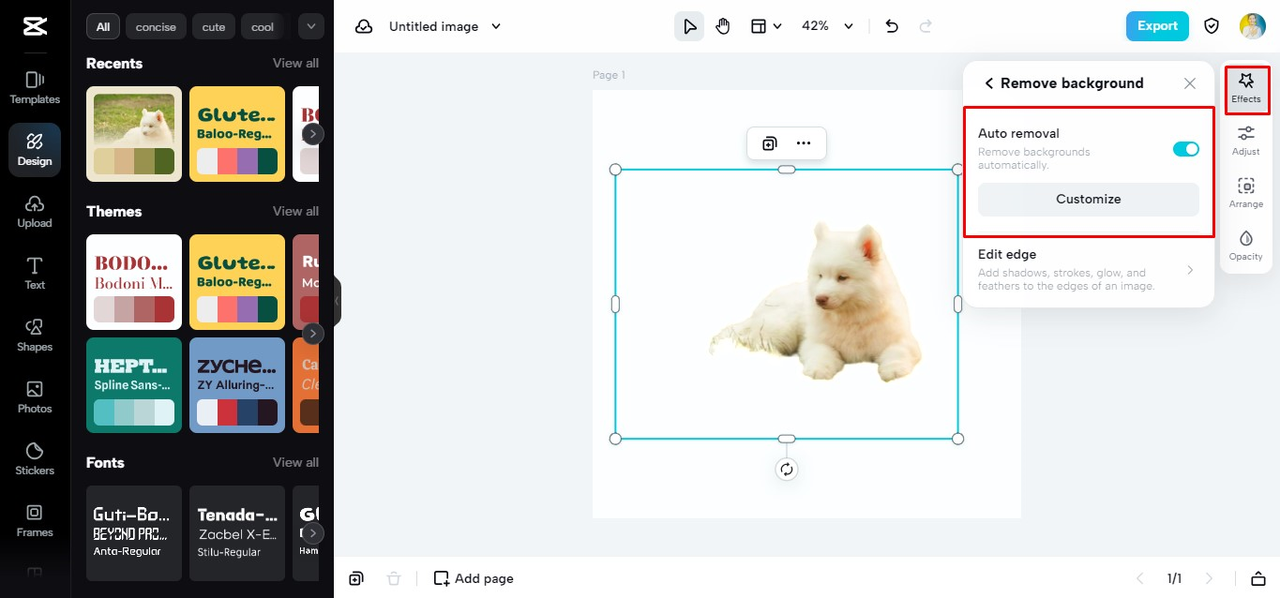Undo the last action

tap(892, 27)
